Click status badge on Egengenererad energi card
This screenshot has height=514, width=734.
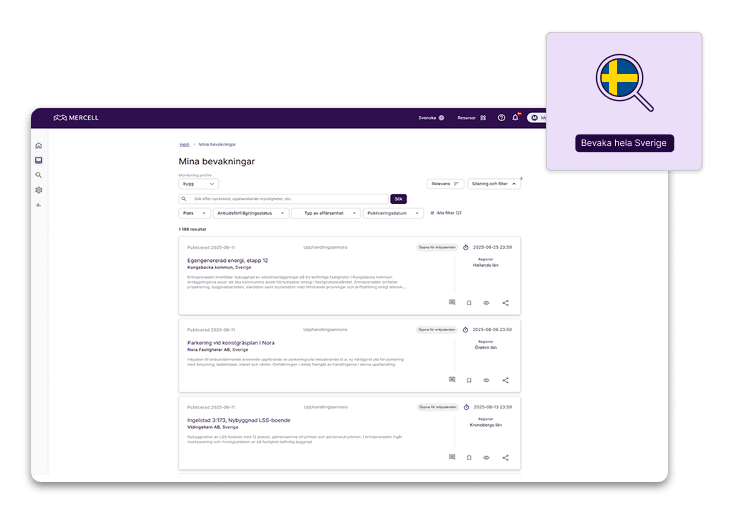click(x=437, y=247)
